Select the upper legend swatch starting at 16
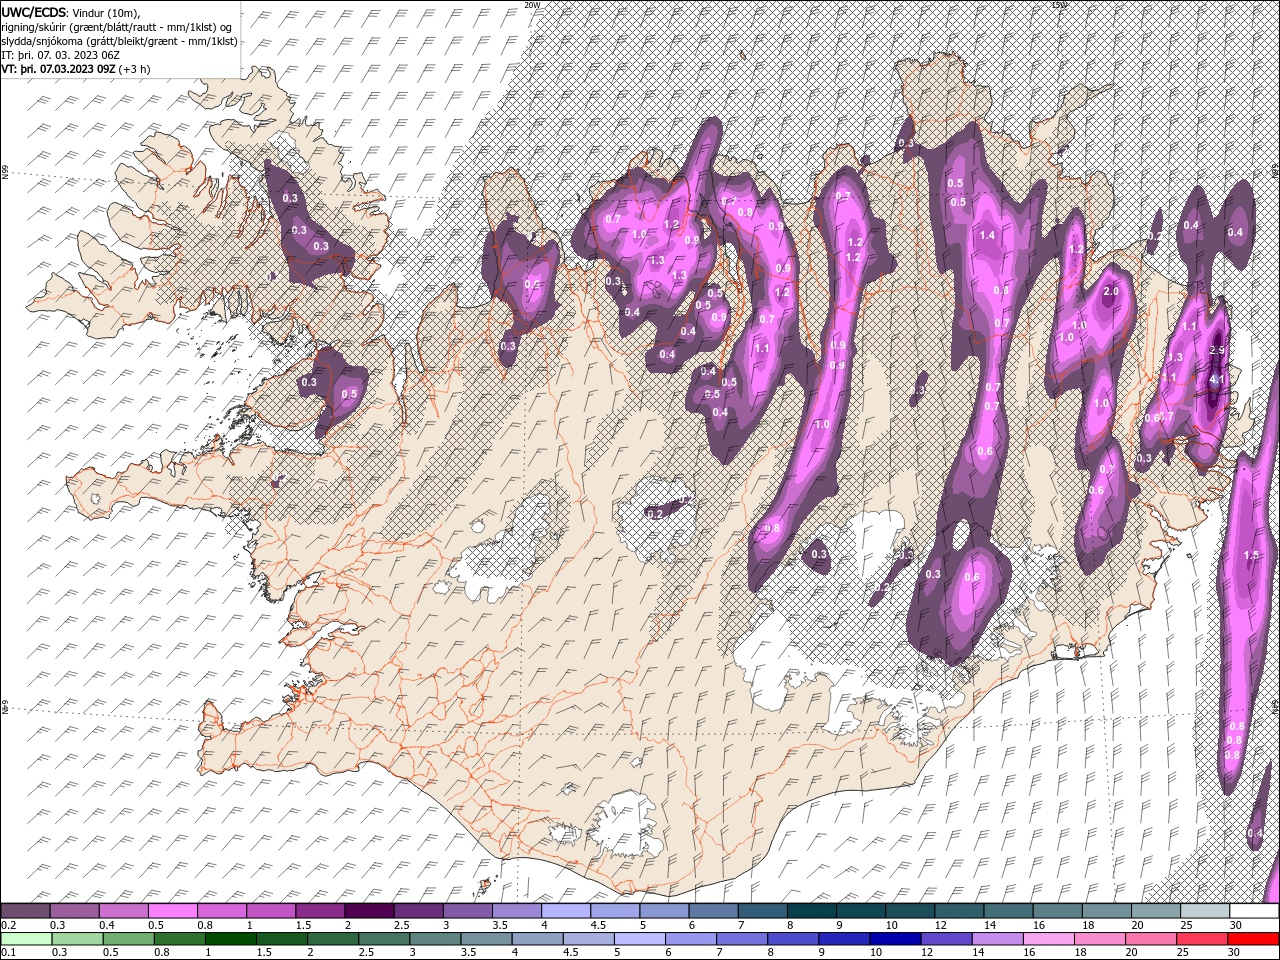1280x960 pixels. tap(1058, 911)
